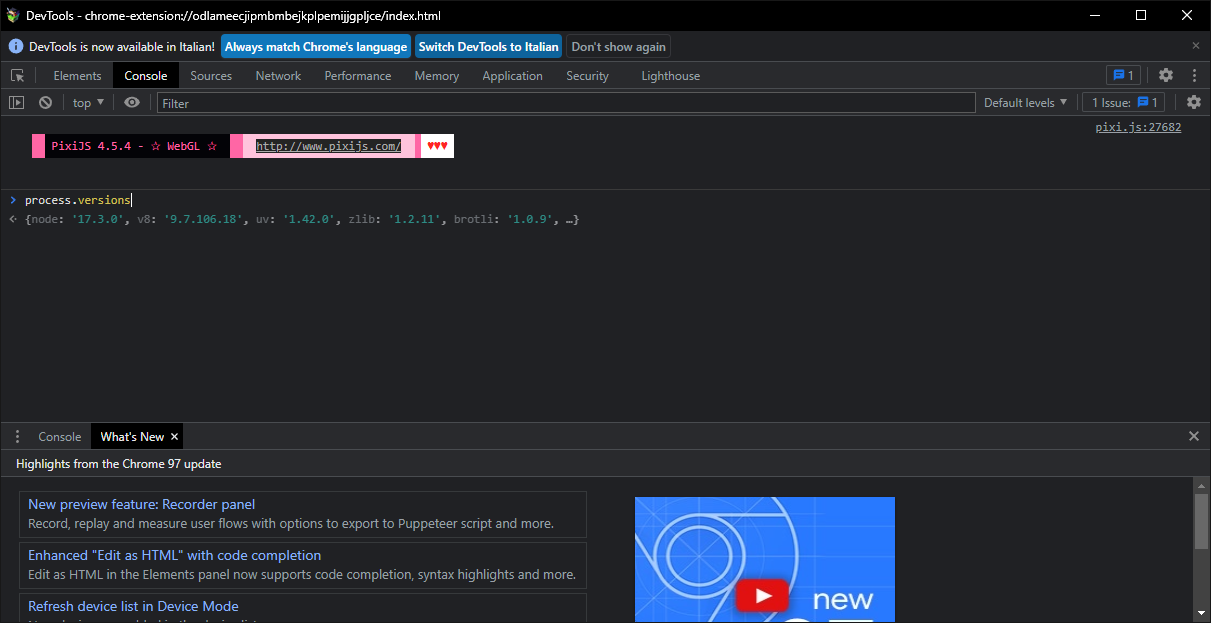Open Enhanced Edit as HTML link
The width and height of the screenshot is (1211, 623).
175,556
